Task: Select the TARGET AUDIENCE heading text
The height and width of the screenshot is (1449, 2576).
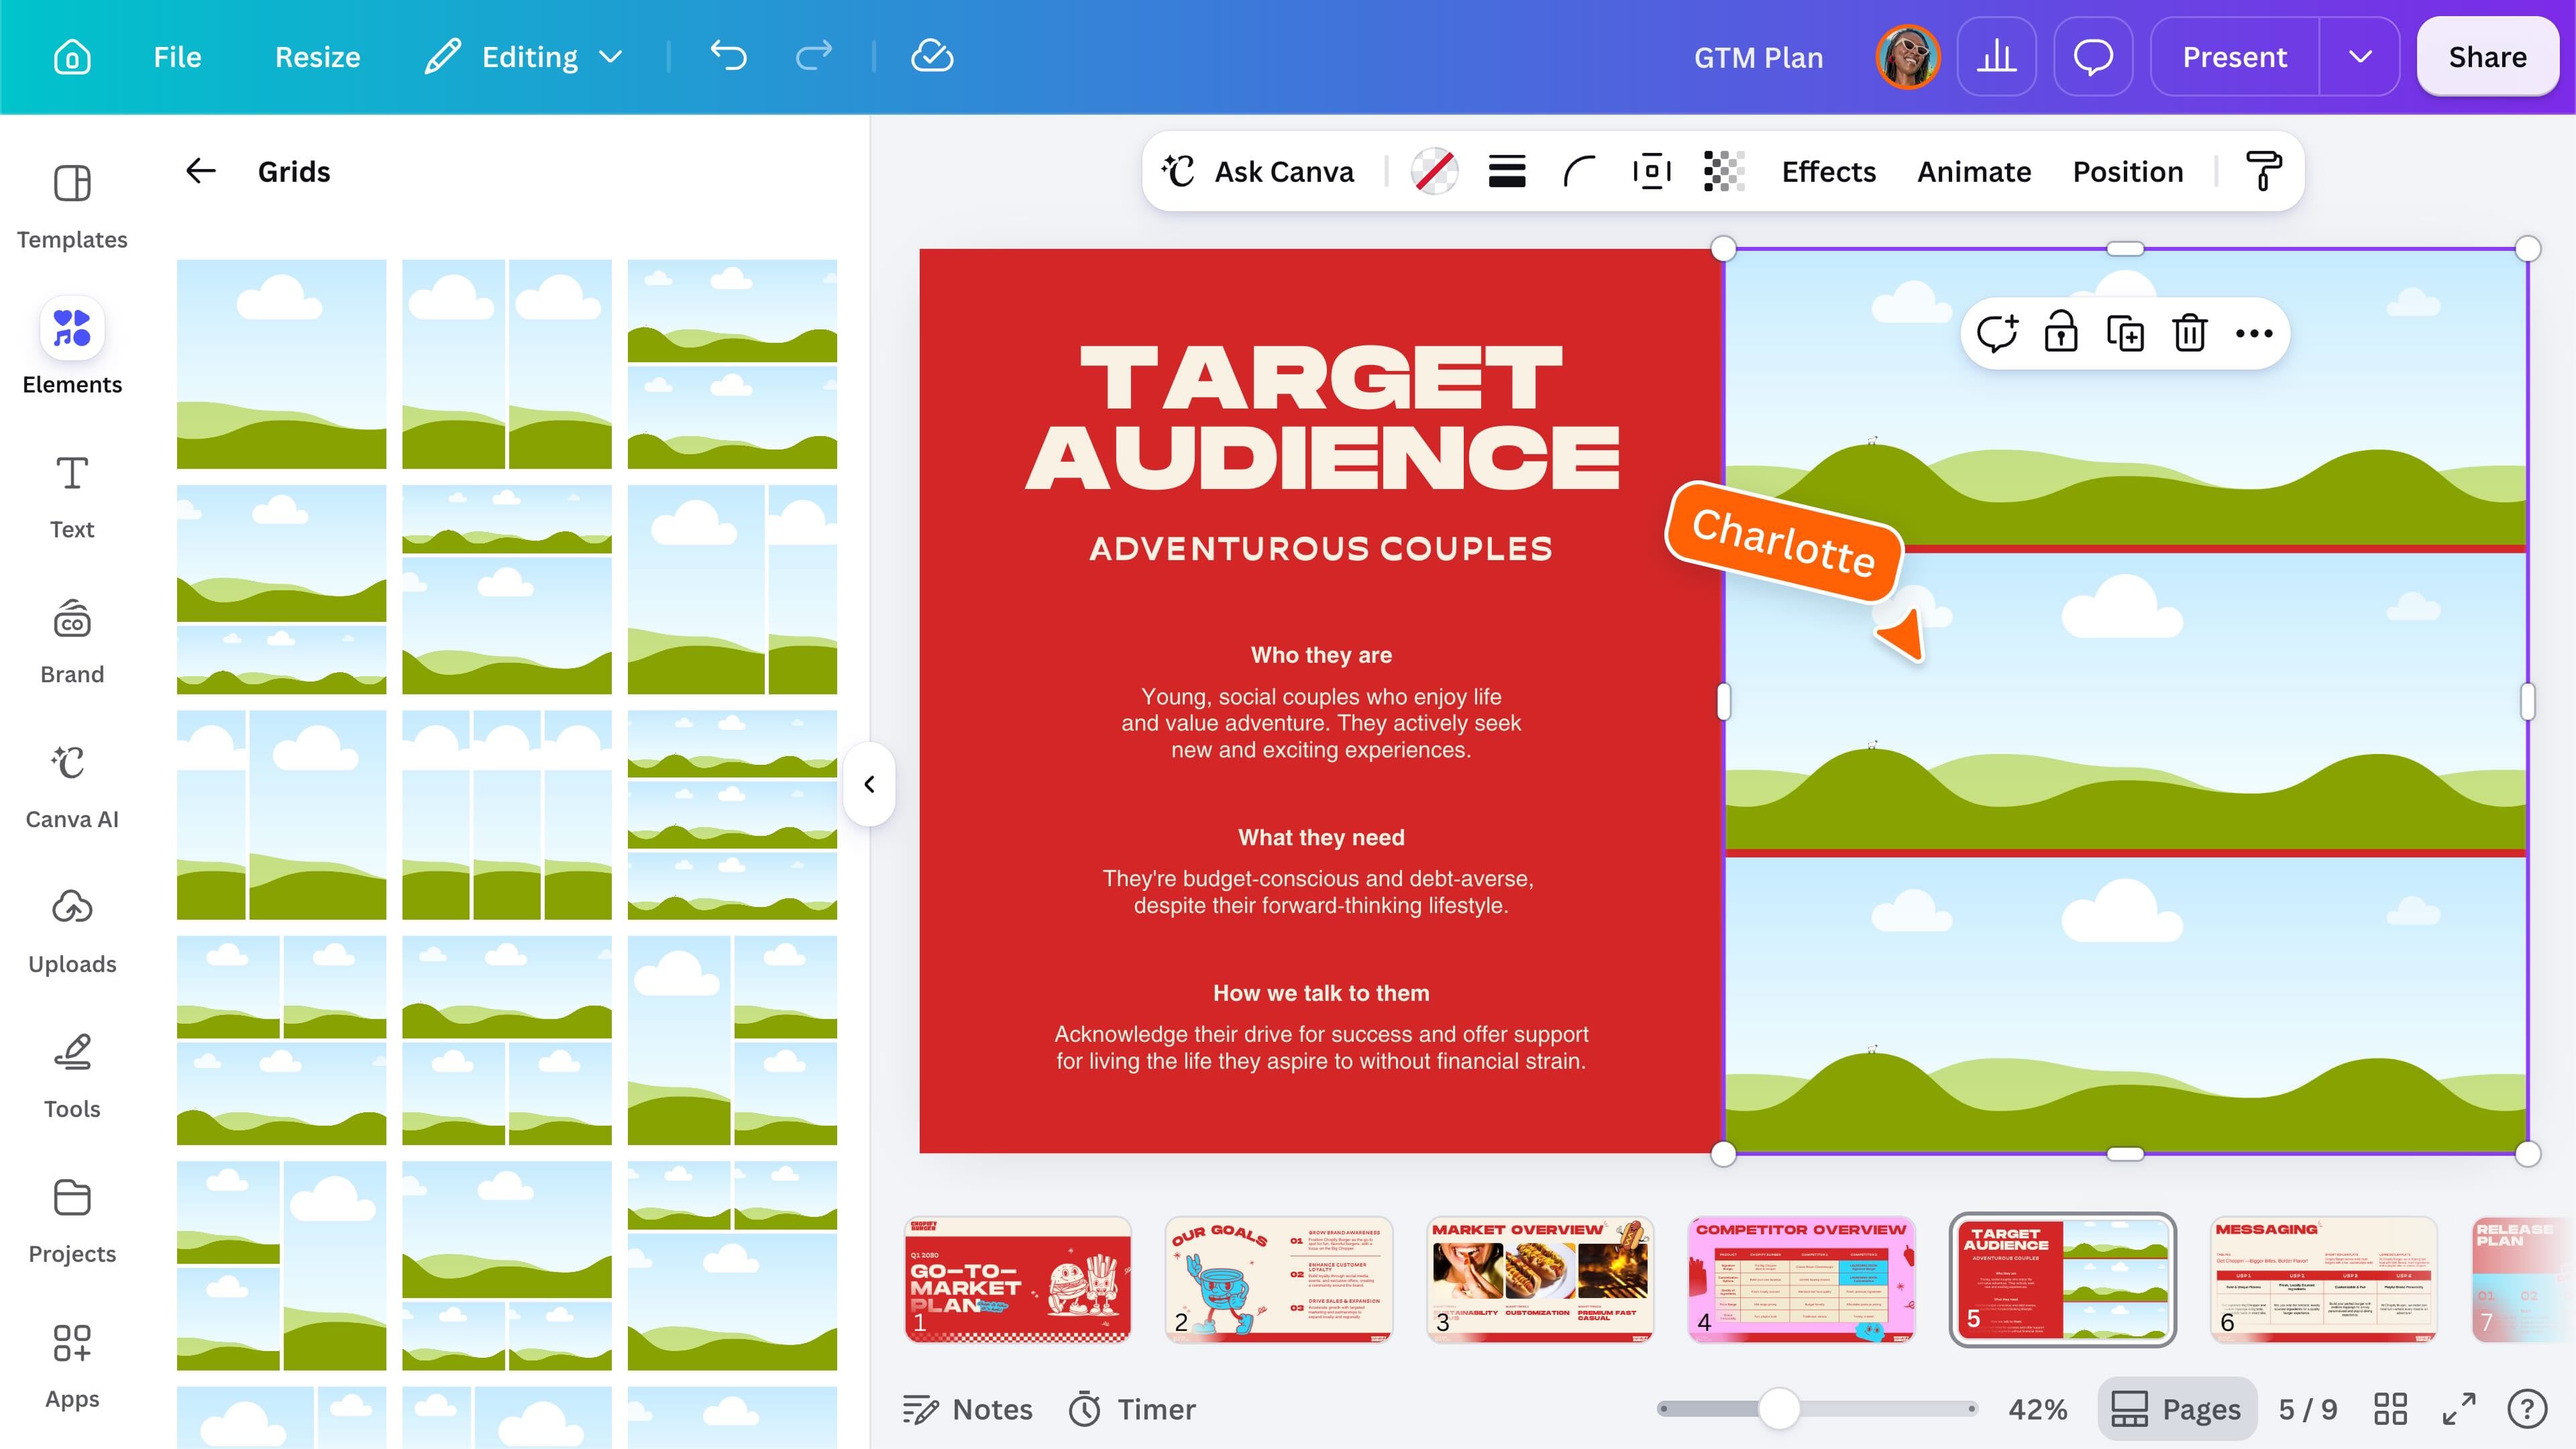Action: click(1321, 417)
